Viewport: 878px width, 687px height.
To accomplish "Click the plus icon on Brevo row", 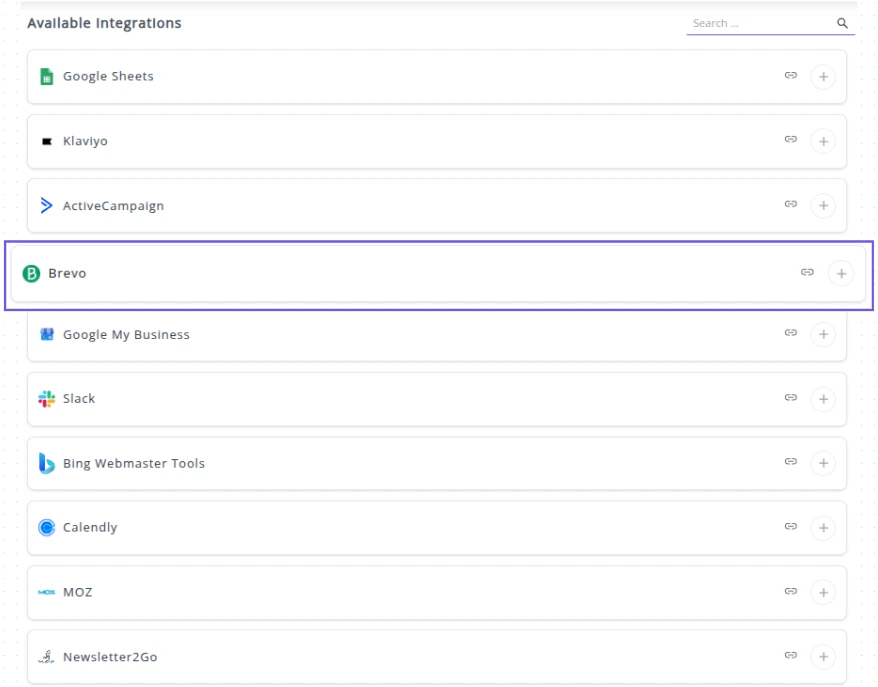I will pyautogui.click(x=841, y=273).
